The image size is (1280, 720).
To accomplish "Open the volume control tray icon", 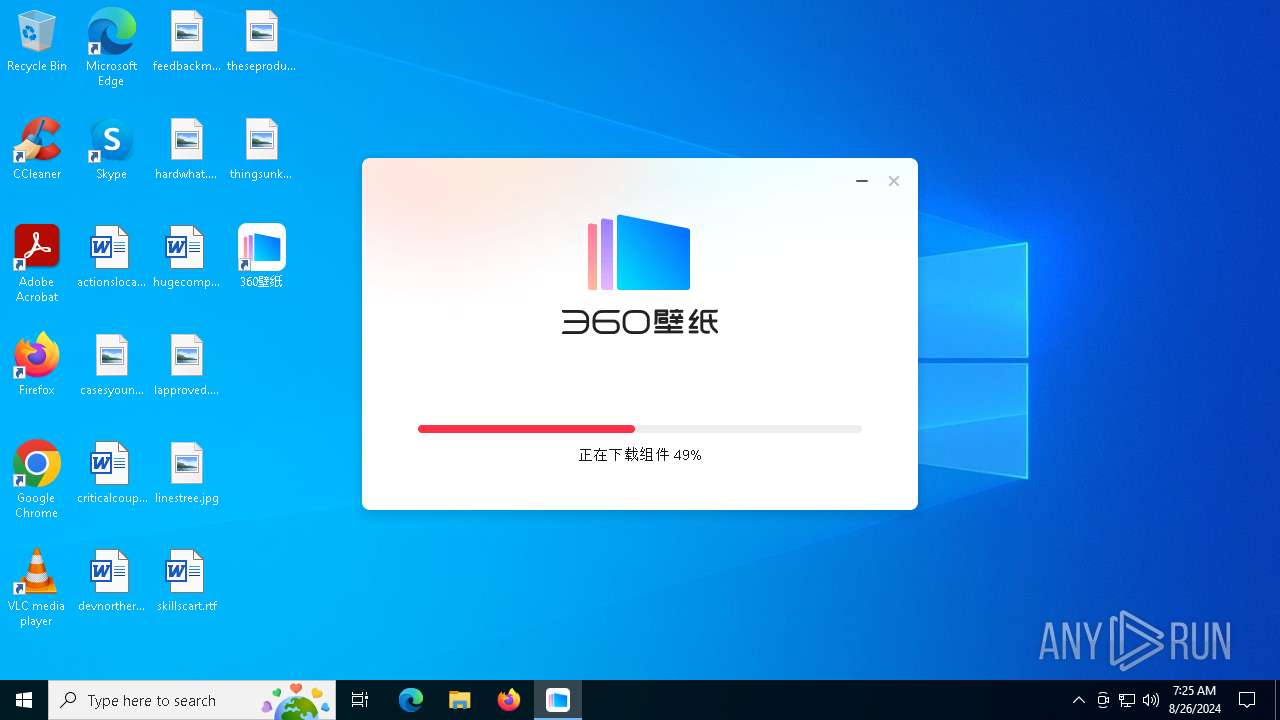I will click(x=1151, y=700).
